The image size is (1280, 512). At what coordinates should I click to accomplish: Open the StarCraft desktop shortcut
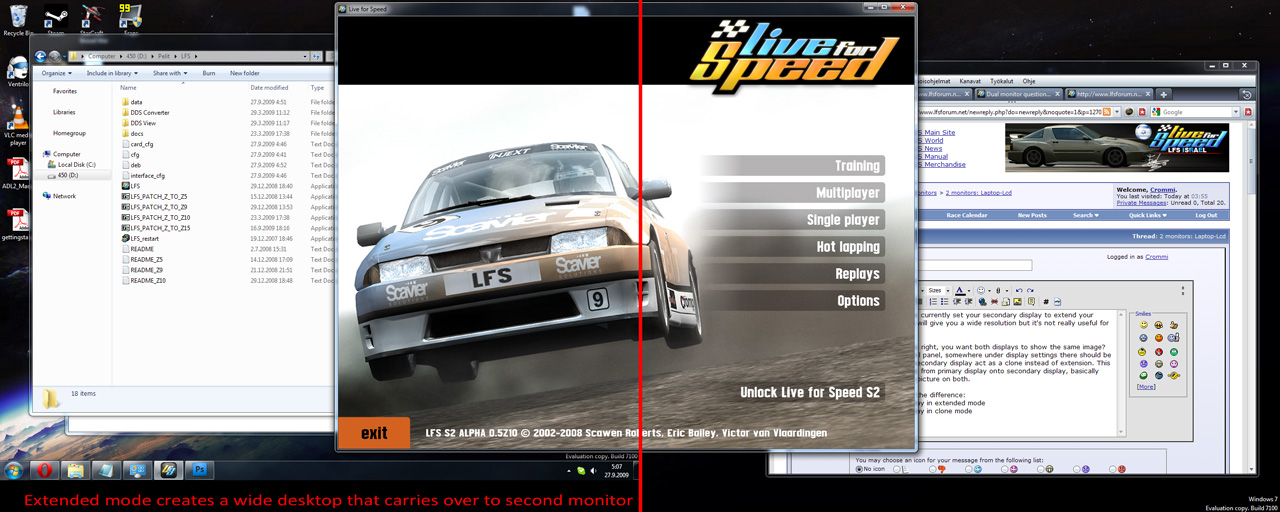[x=92, y=18]
